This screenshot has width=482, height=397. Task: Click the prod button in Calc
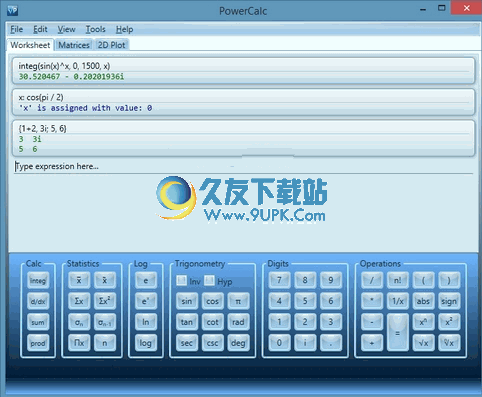coord(38,343)
